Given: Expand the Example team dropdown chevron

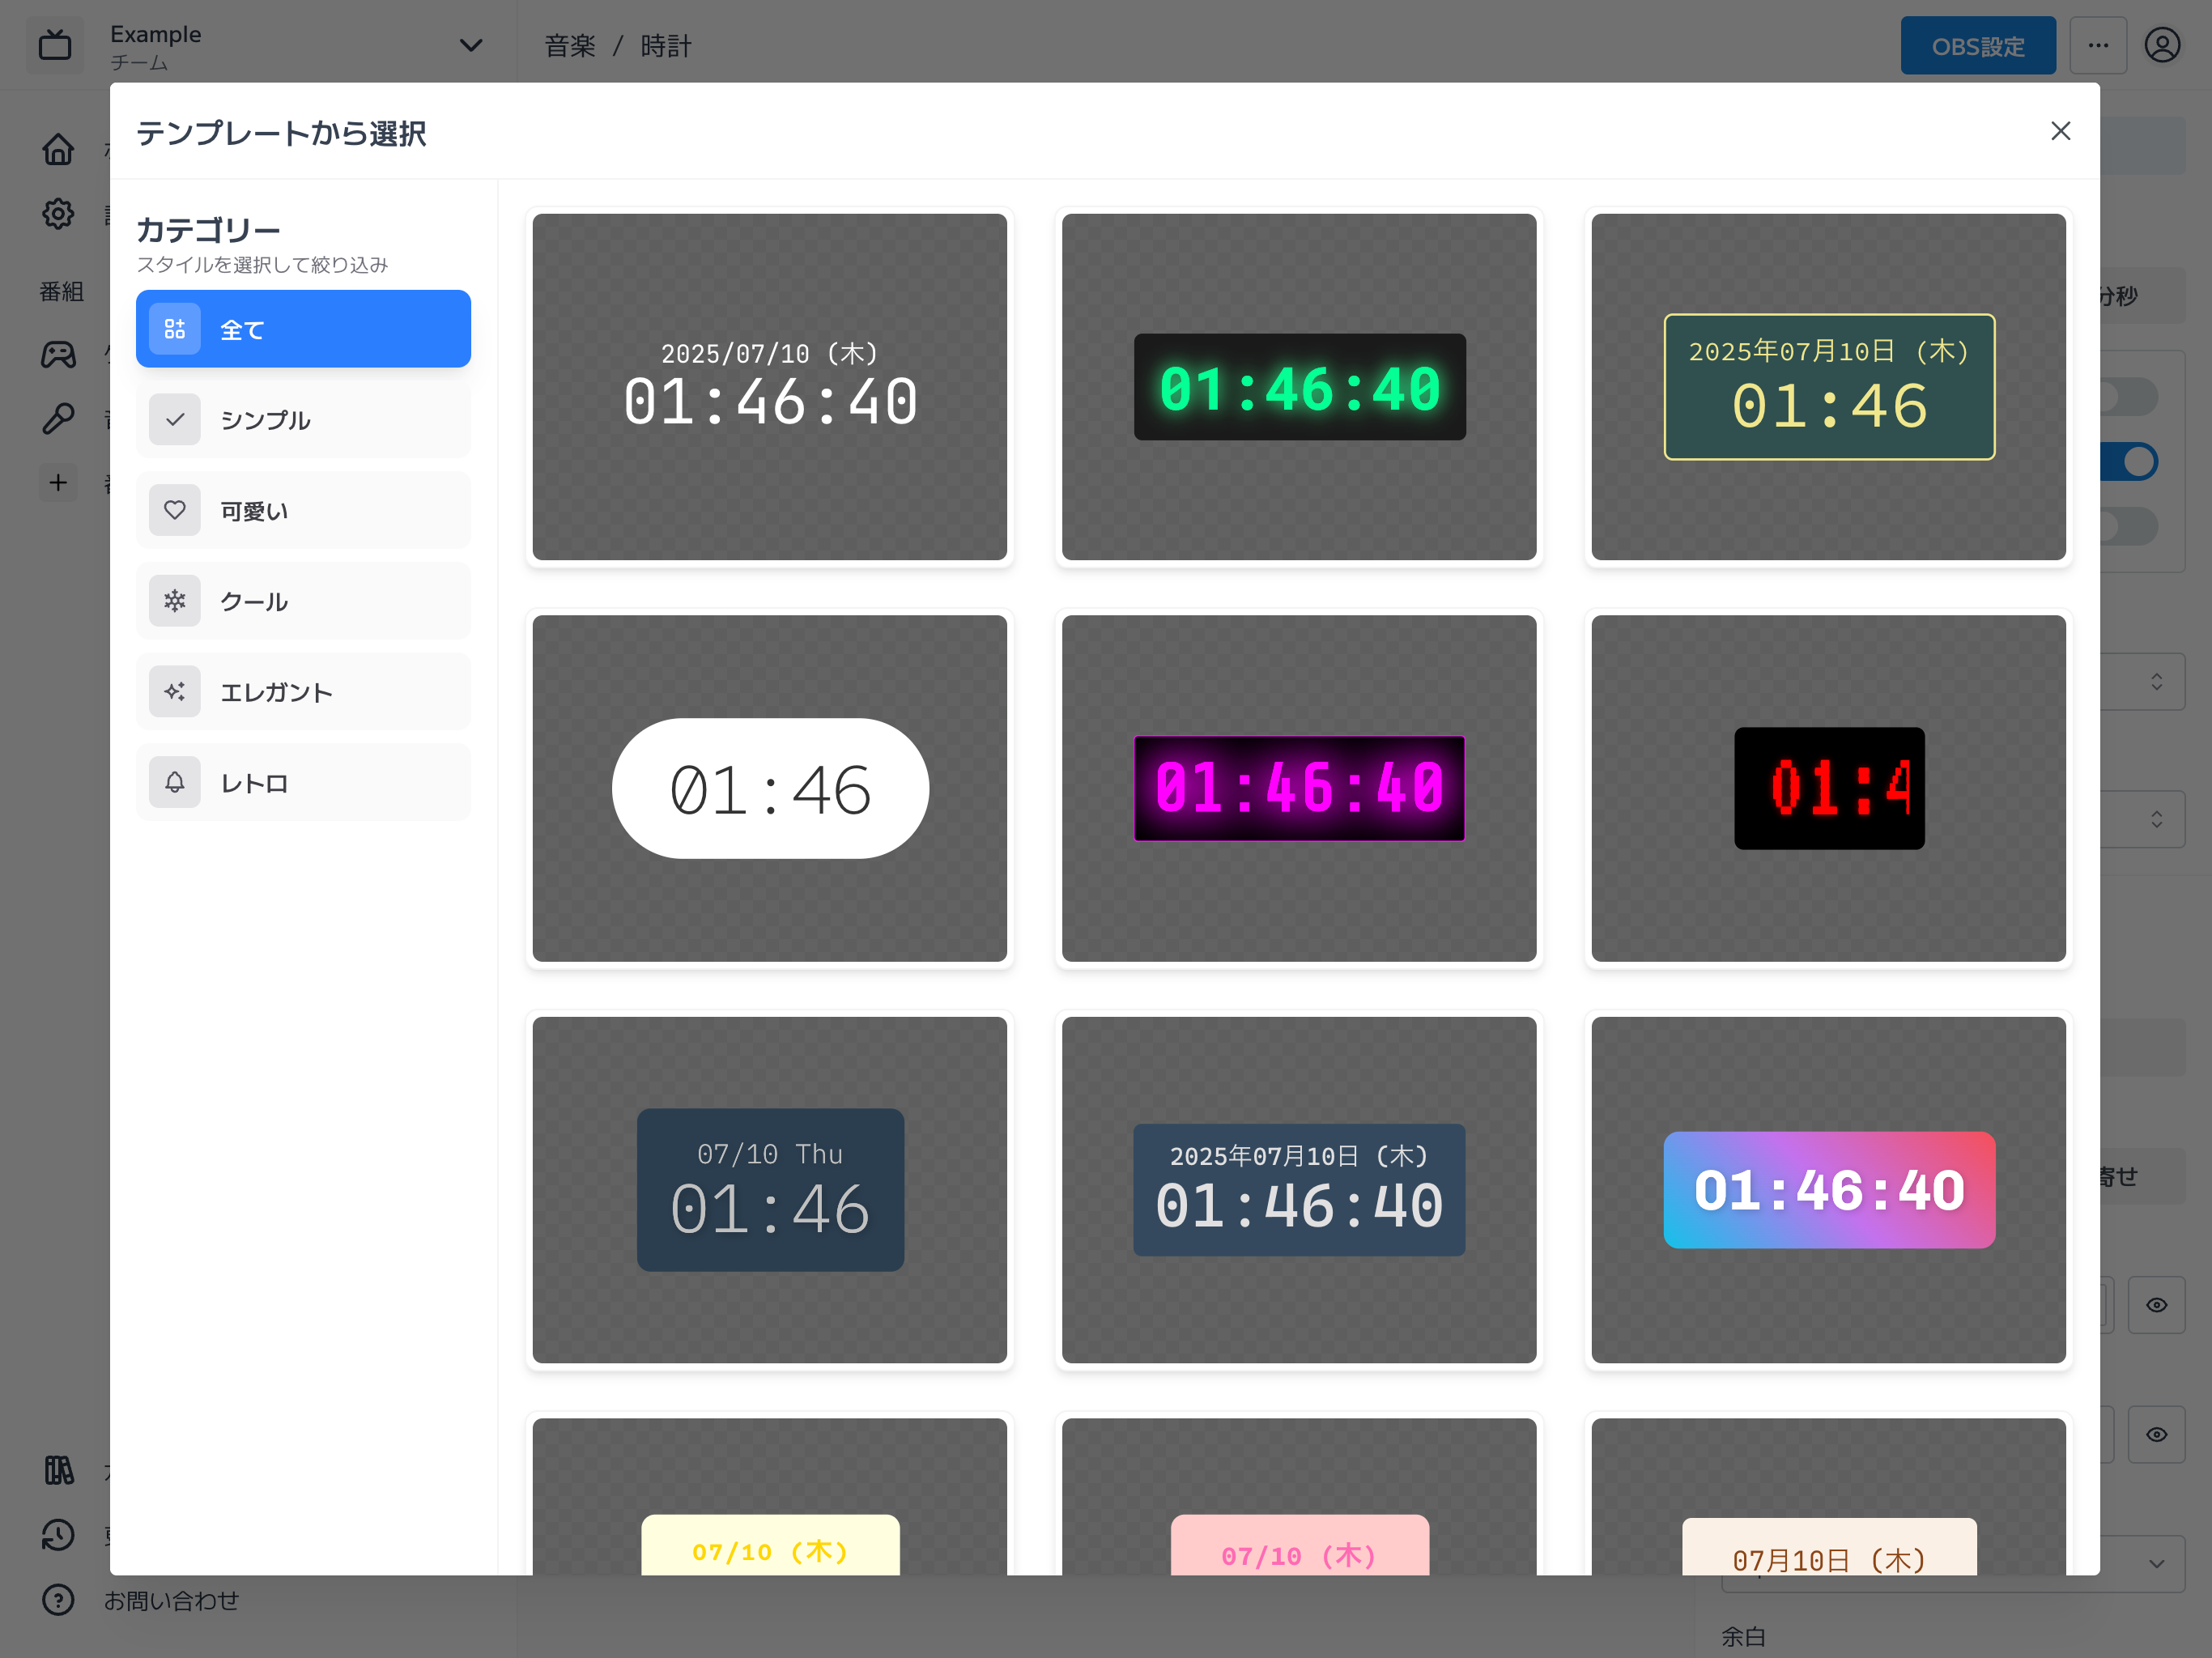Looking at the screenshot, I should [x=470, y=46].
